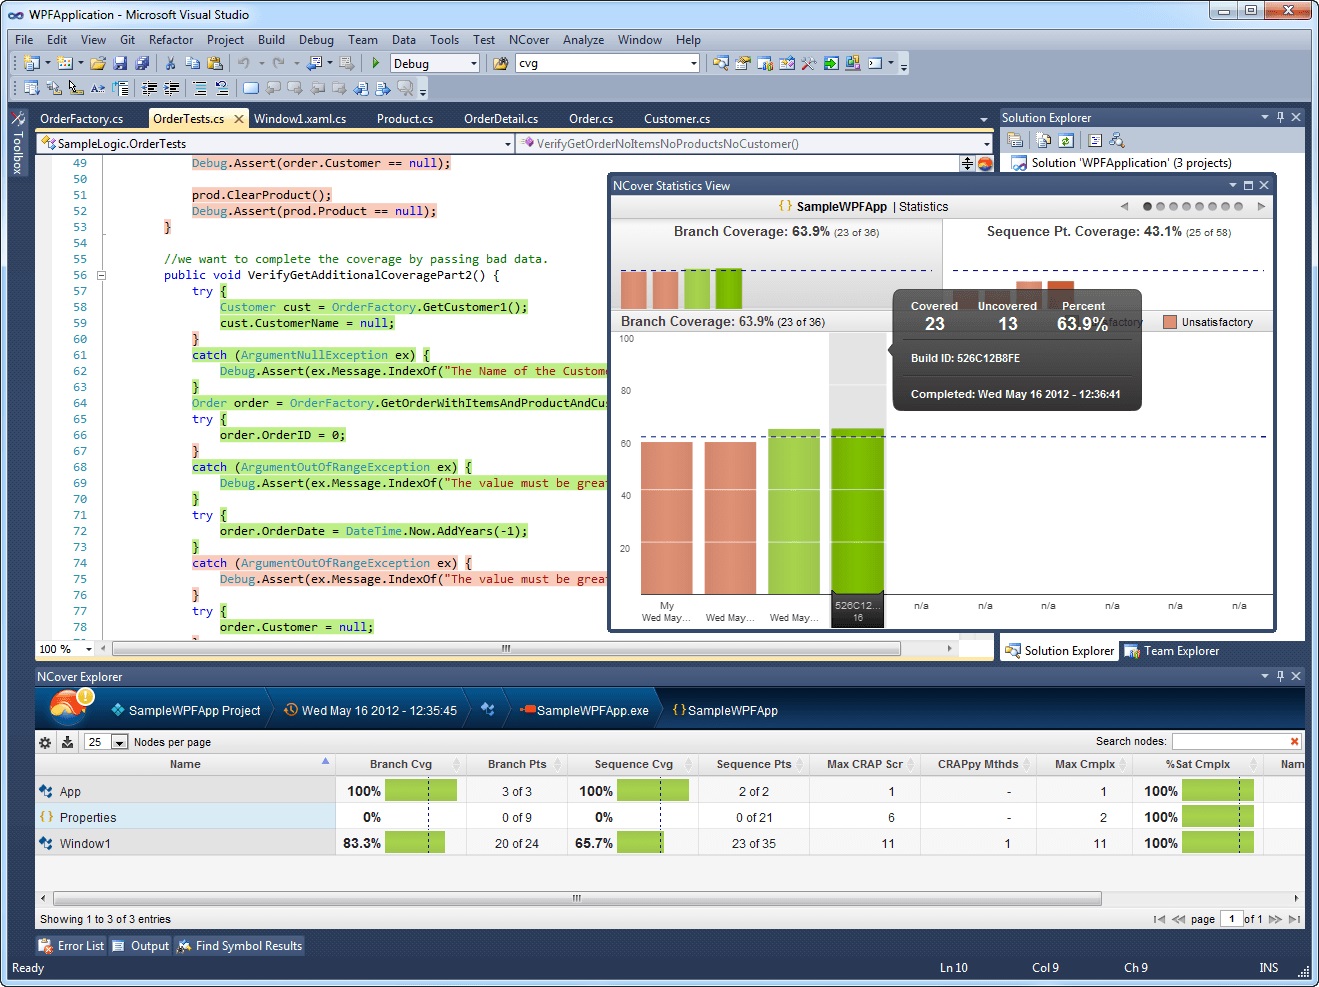Toggle a bookmark with the bookmark icon
Image resolution: width=1319 pixels, height=987 pixels.
click(250, 88)
